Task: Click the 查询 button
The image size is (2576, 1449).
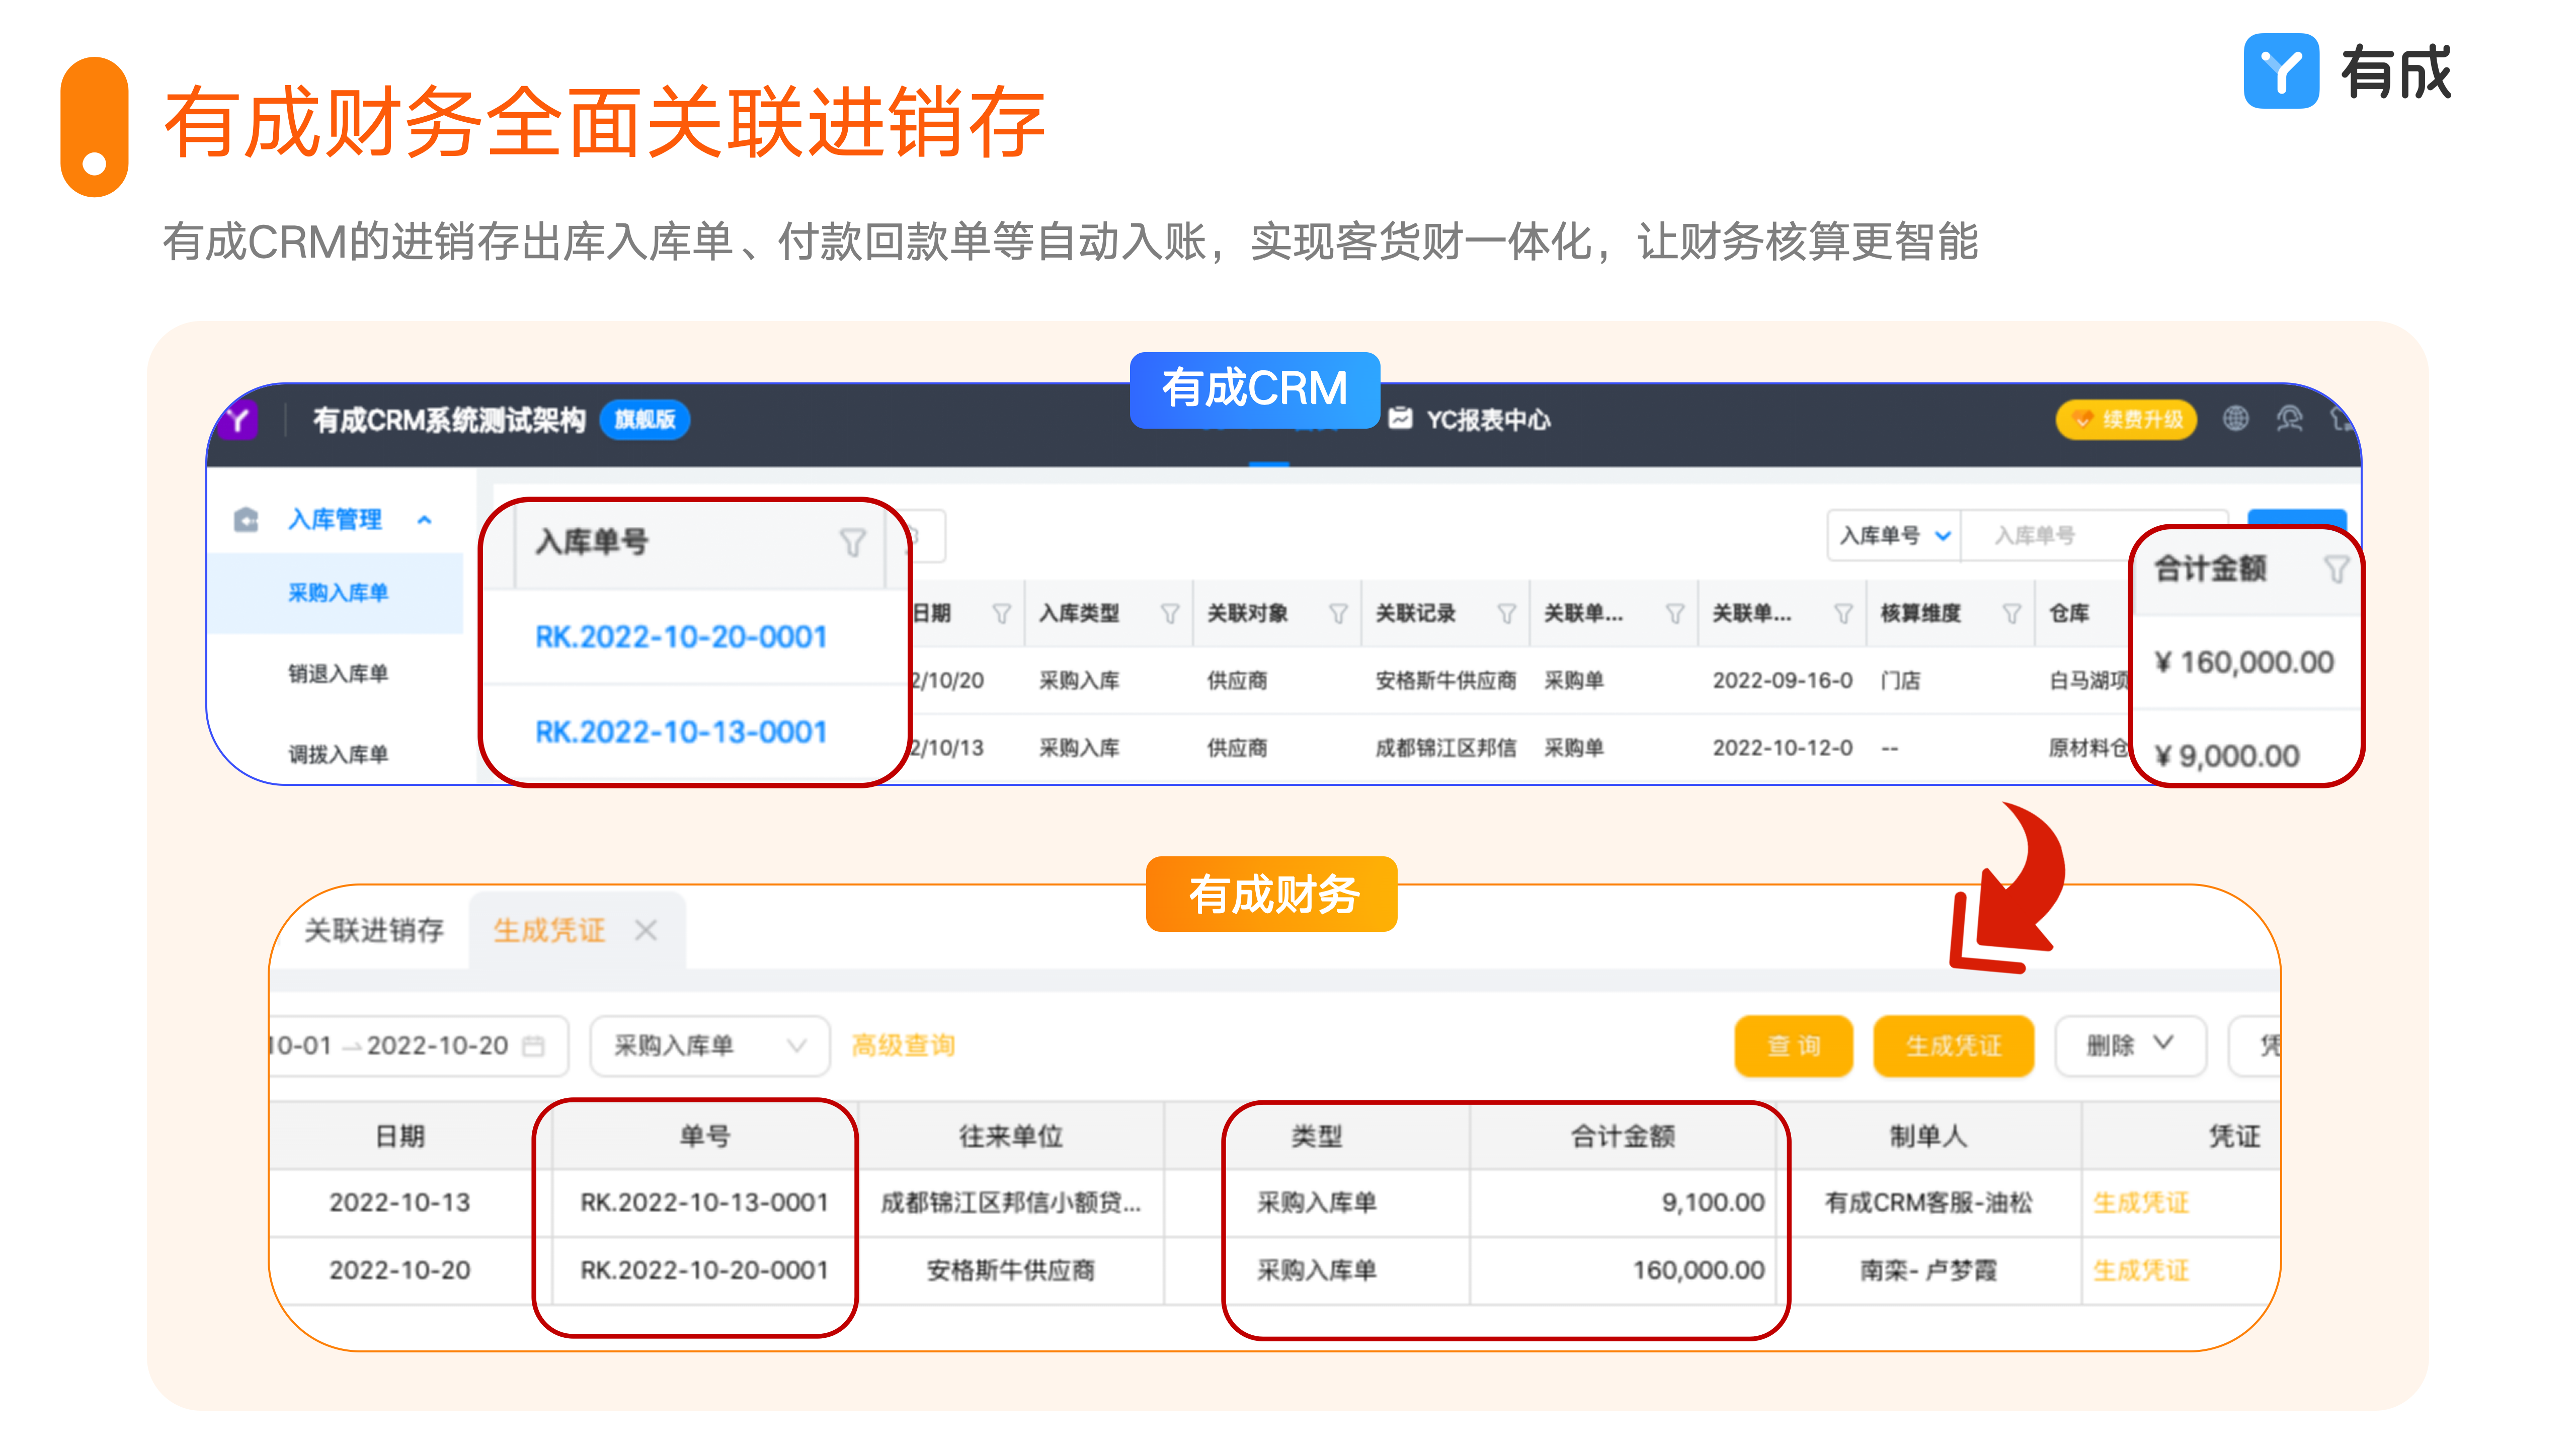Action: tap(1793, 1045)
